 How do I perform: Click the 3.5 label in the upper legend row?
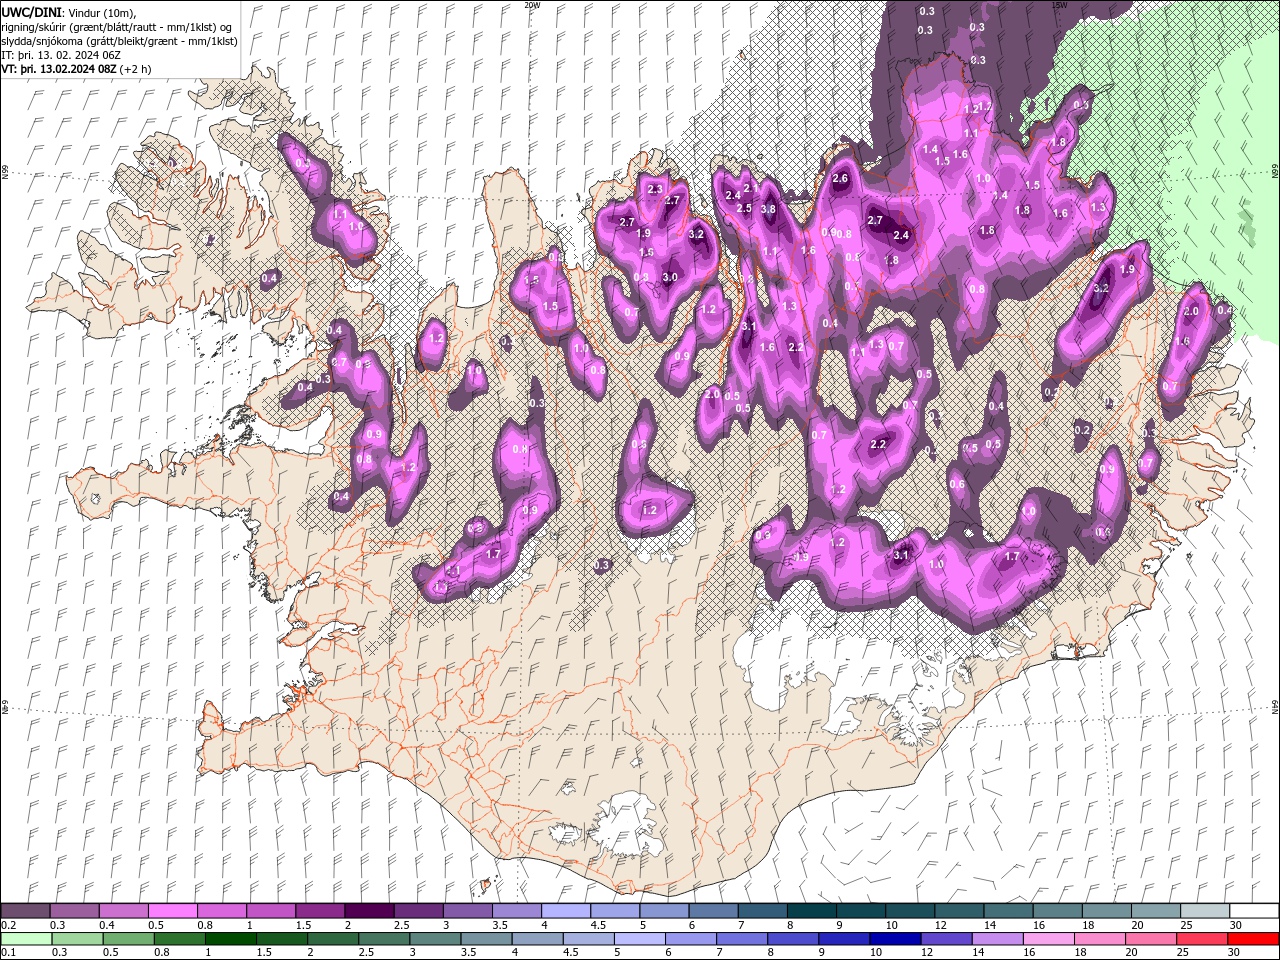[499, 925]
